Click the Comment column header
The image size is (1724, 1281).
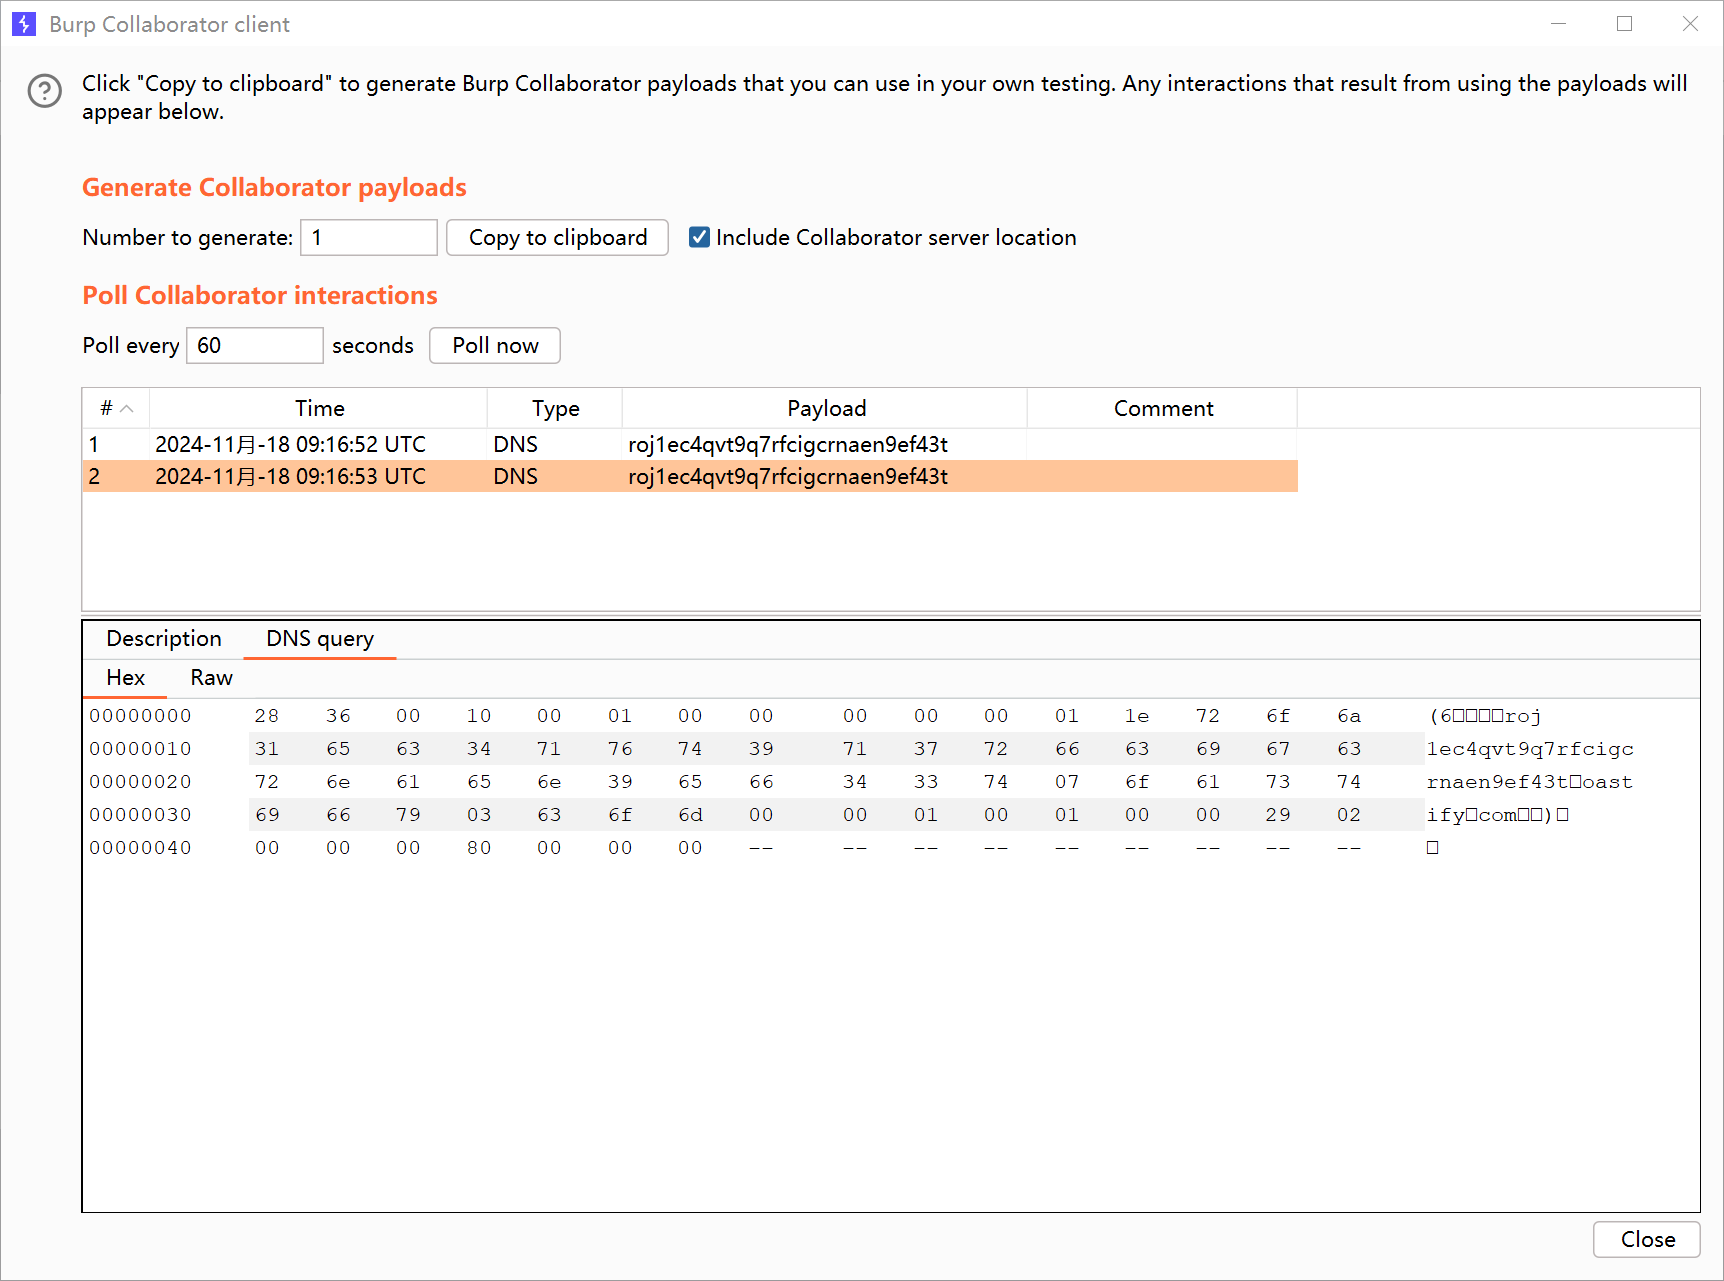pyautogui.click(x=1162, y=408)
